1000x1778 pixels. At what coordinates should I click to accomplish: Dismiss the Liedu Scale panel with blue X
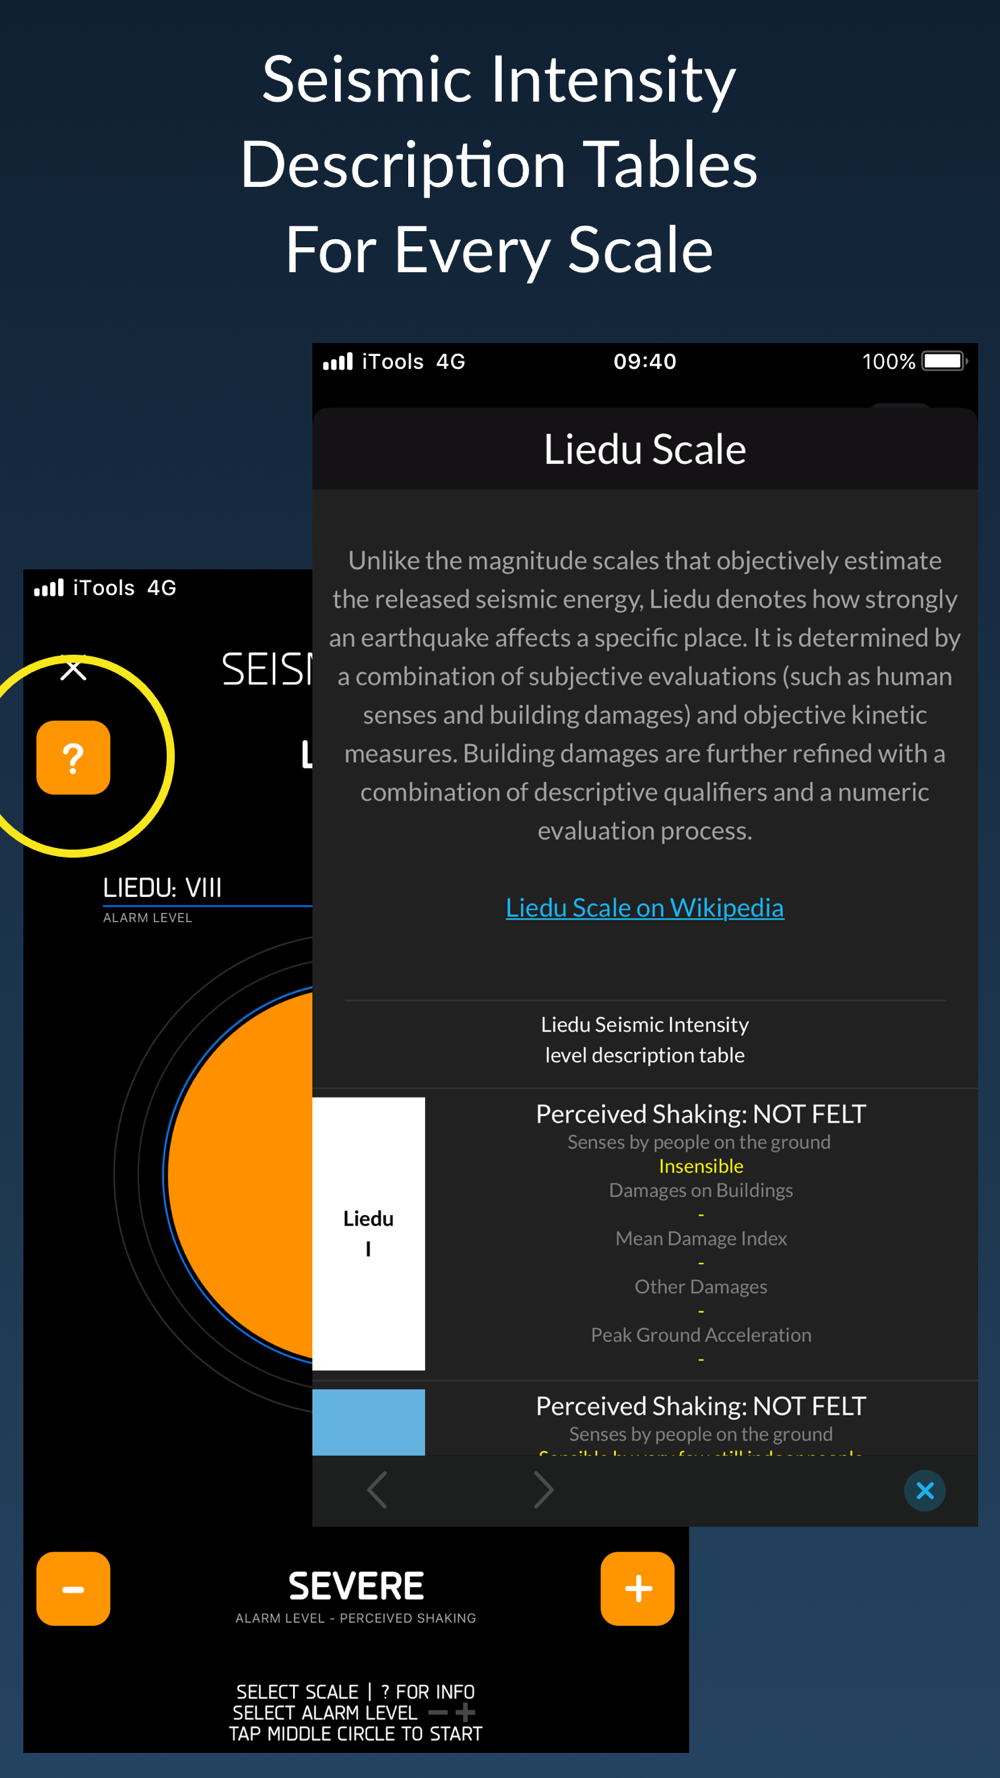click(x=925, y=1490)
